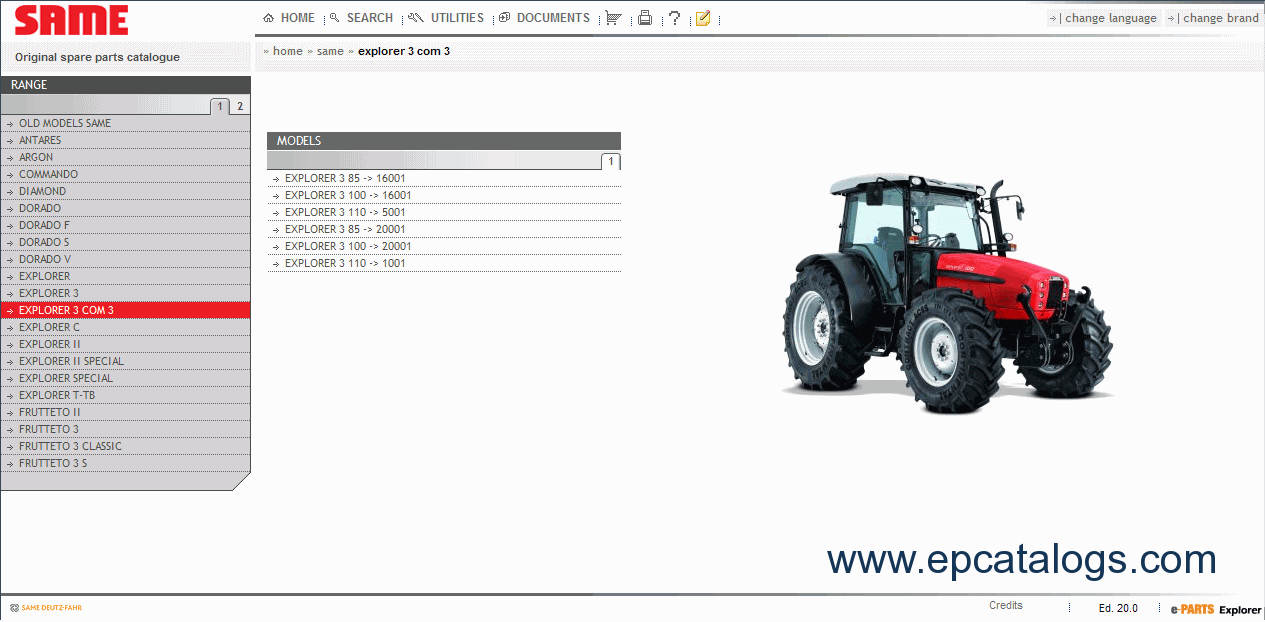Click the same breadcrumb link

pyautogui.click(x=330, y=51)
